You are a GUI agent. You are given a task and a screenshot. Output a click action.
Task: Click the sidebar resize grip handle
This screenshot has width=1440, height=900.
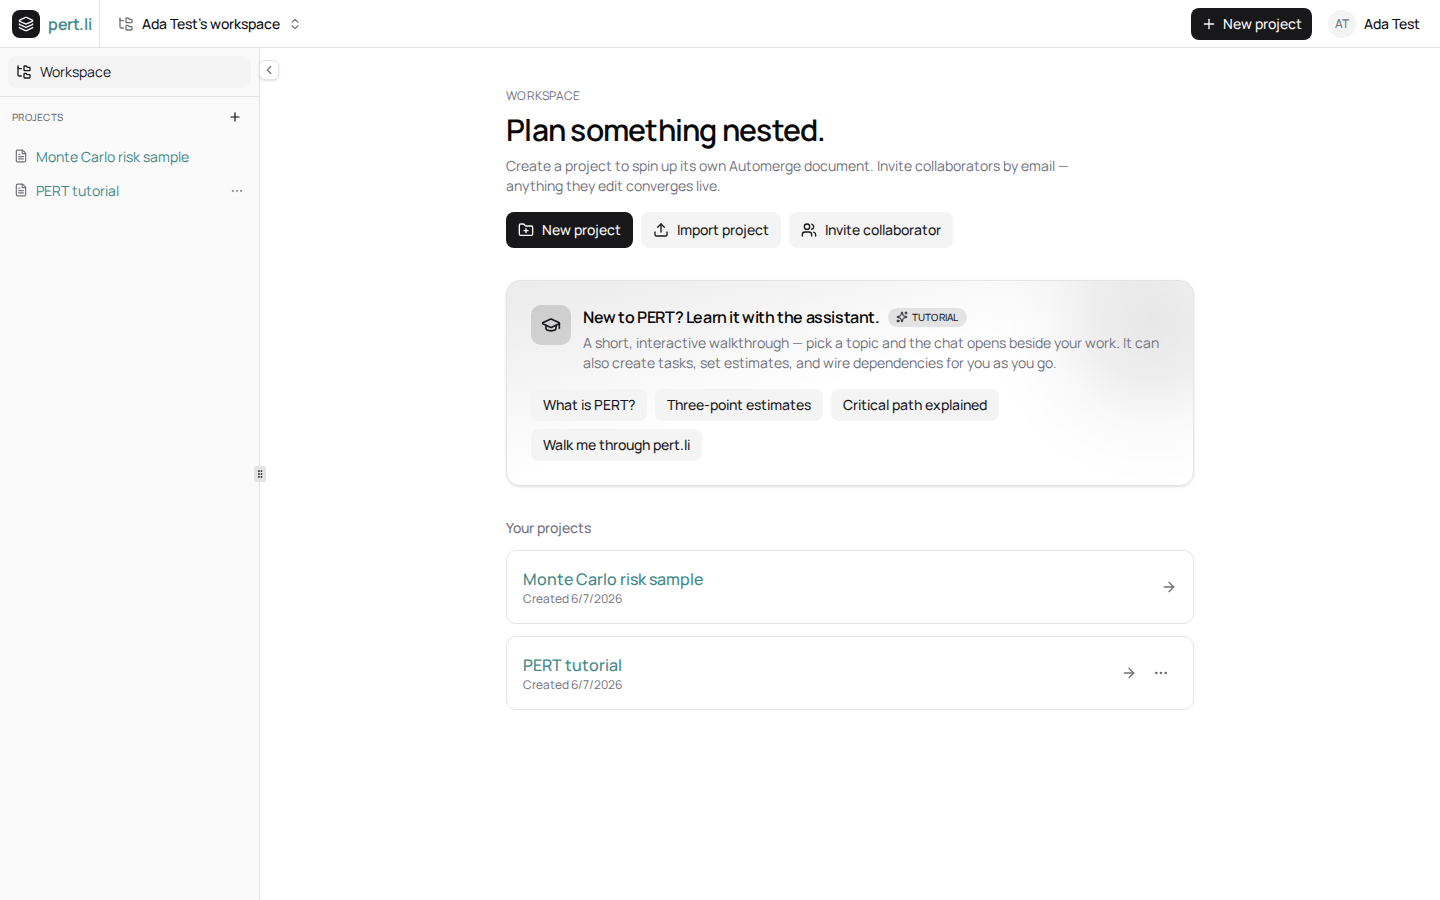pyautogui.click(x=260, y=474)
